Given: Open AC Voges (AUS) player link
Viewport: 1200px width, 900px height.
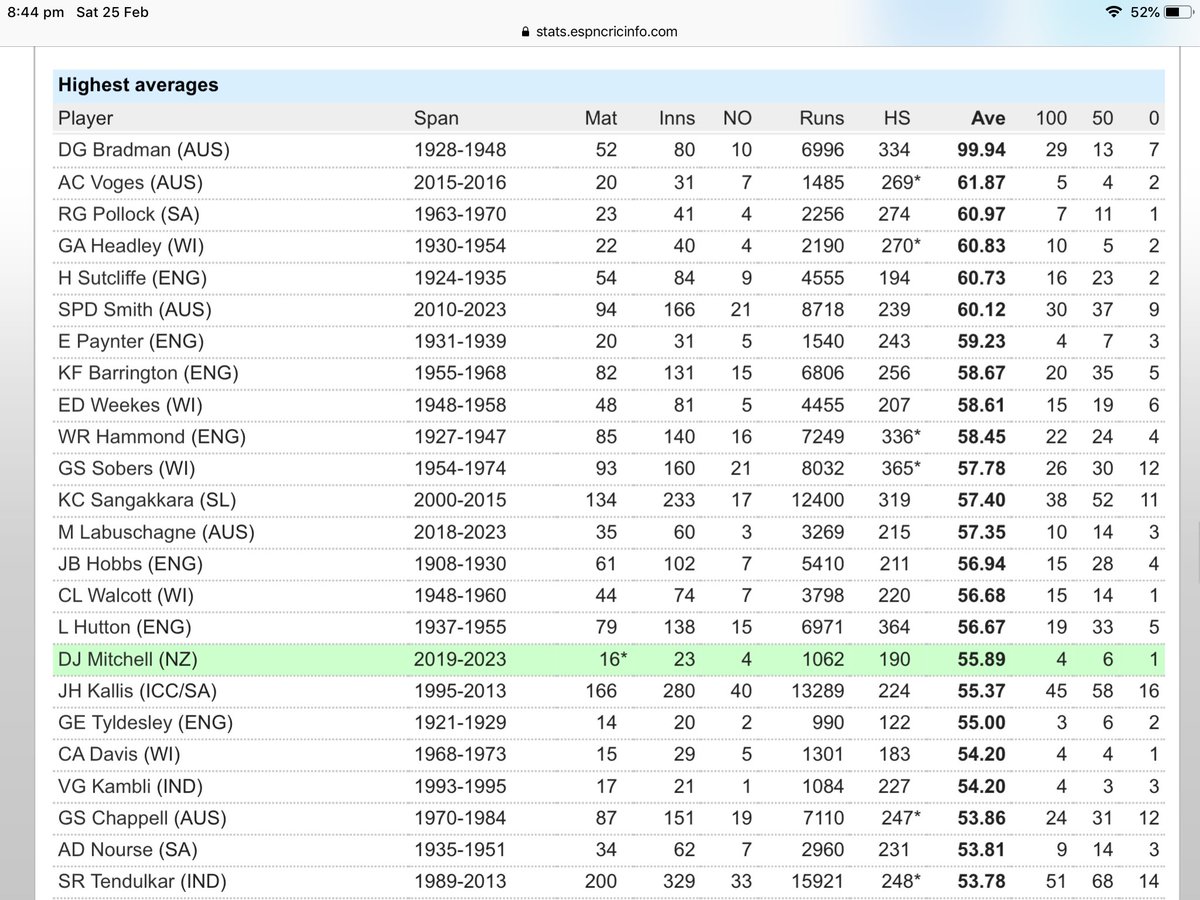Looking at the screenshot, I should pos(130,182).
